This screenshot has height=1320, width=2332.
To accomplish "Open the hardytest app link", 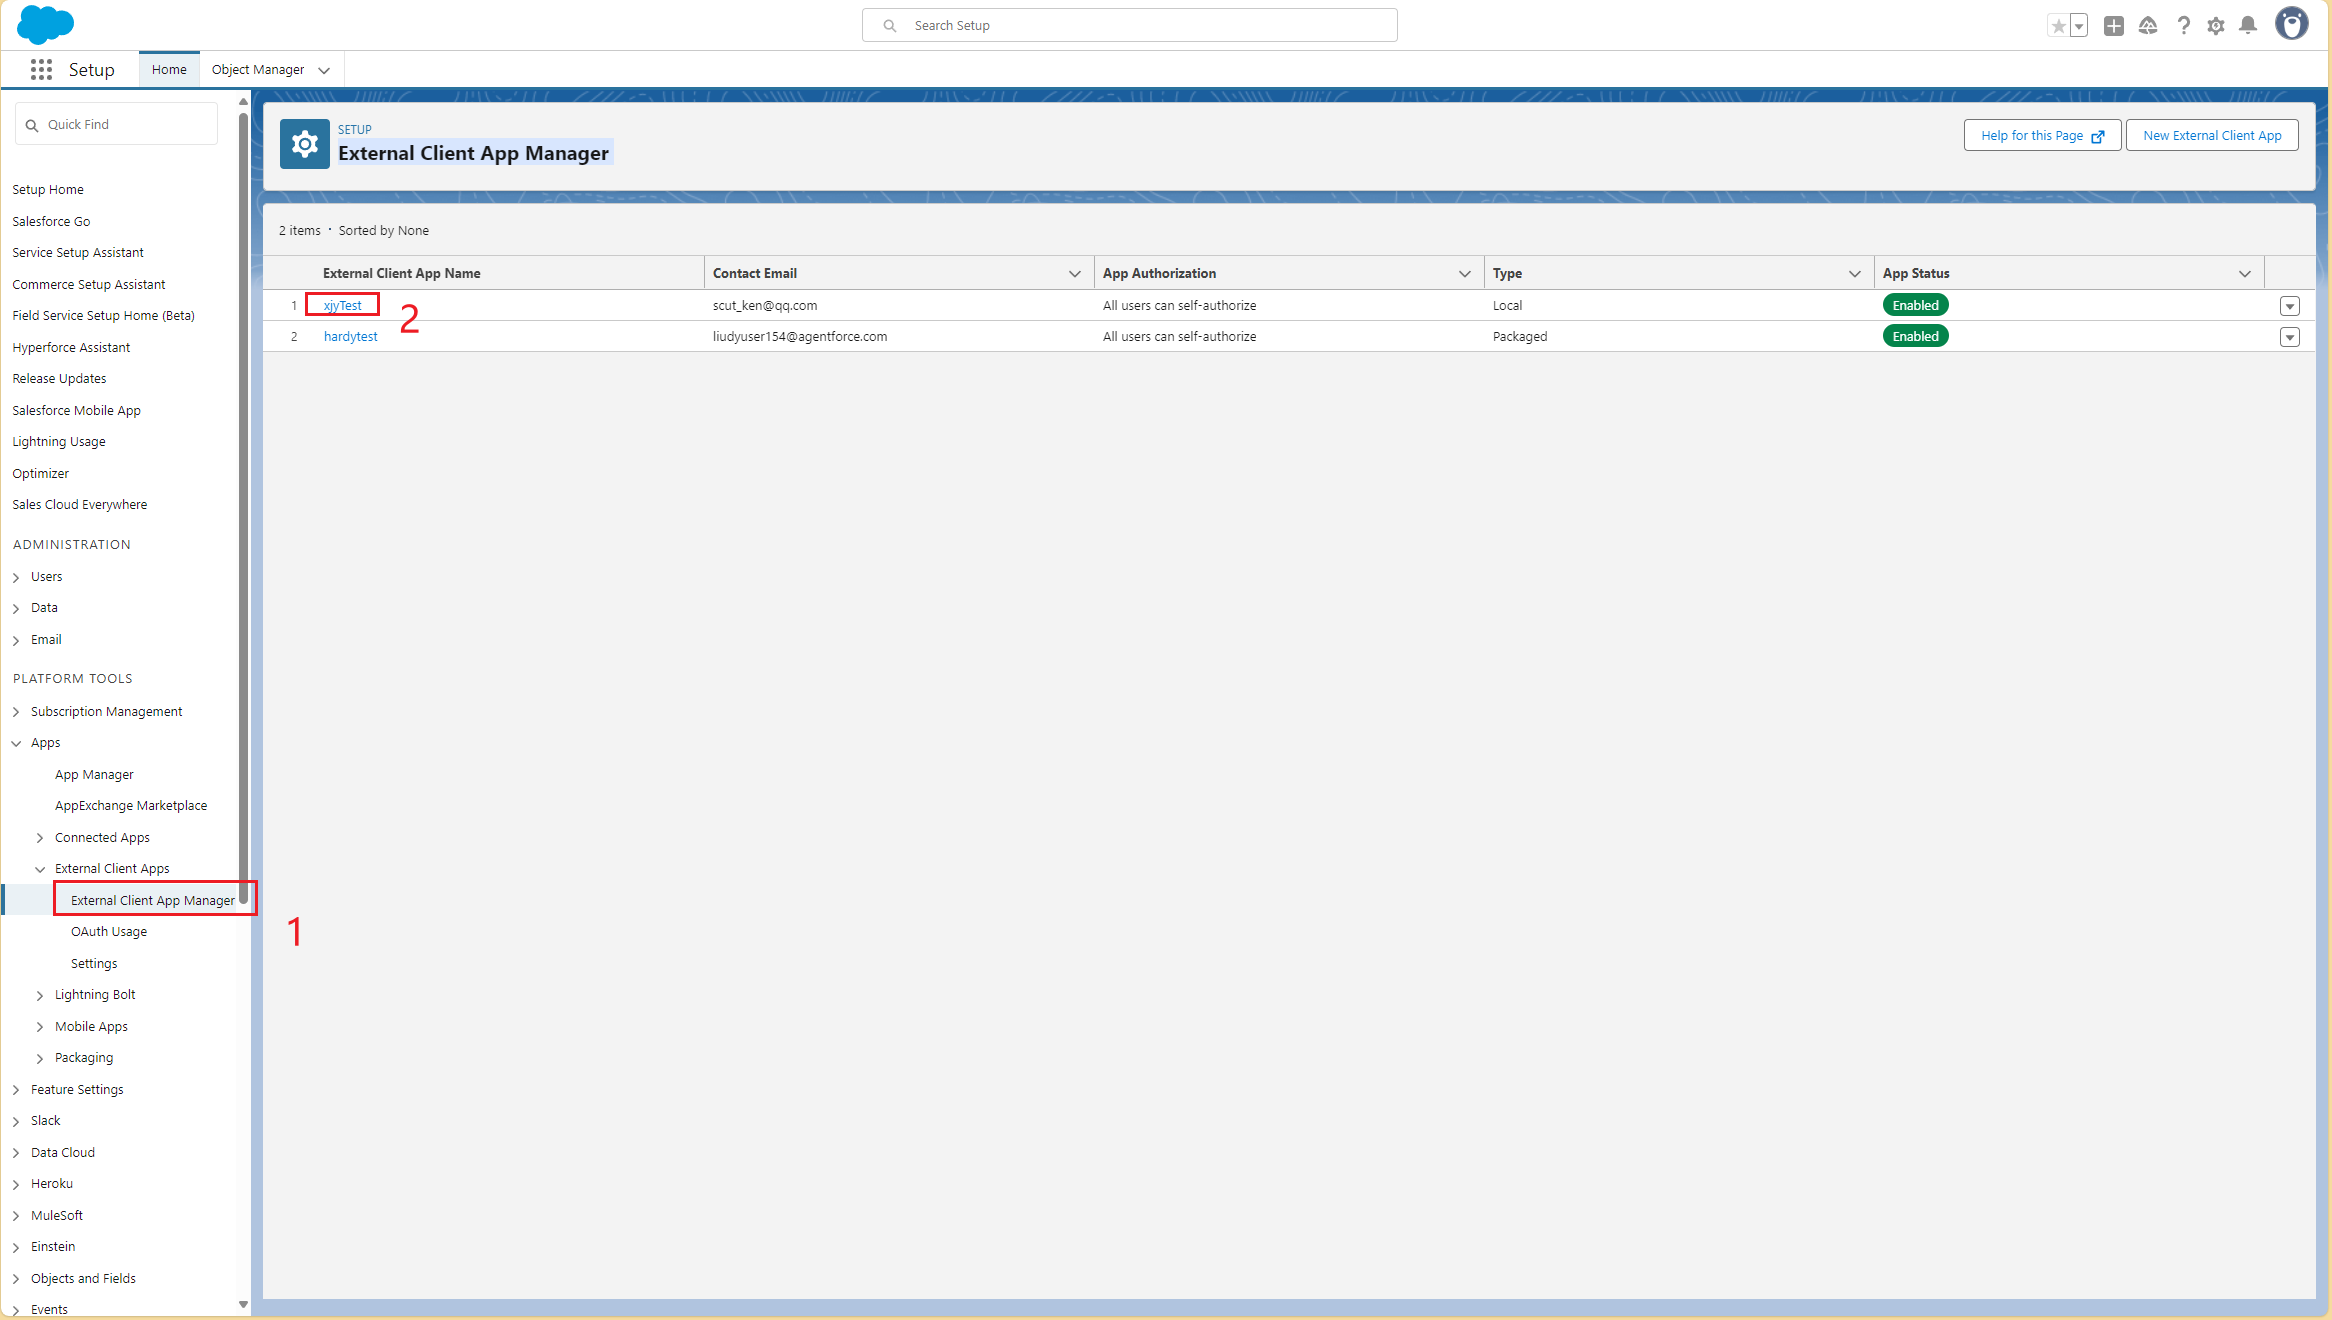I will 351,336.
